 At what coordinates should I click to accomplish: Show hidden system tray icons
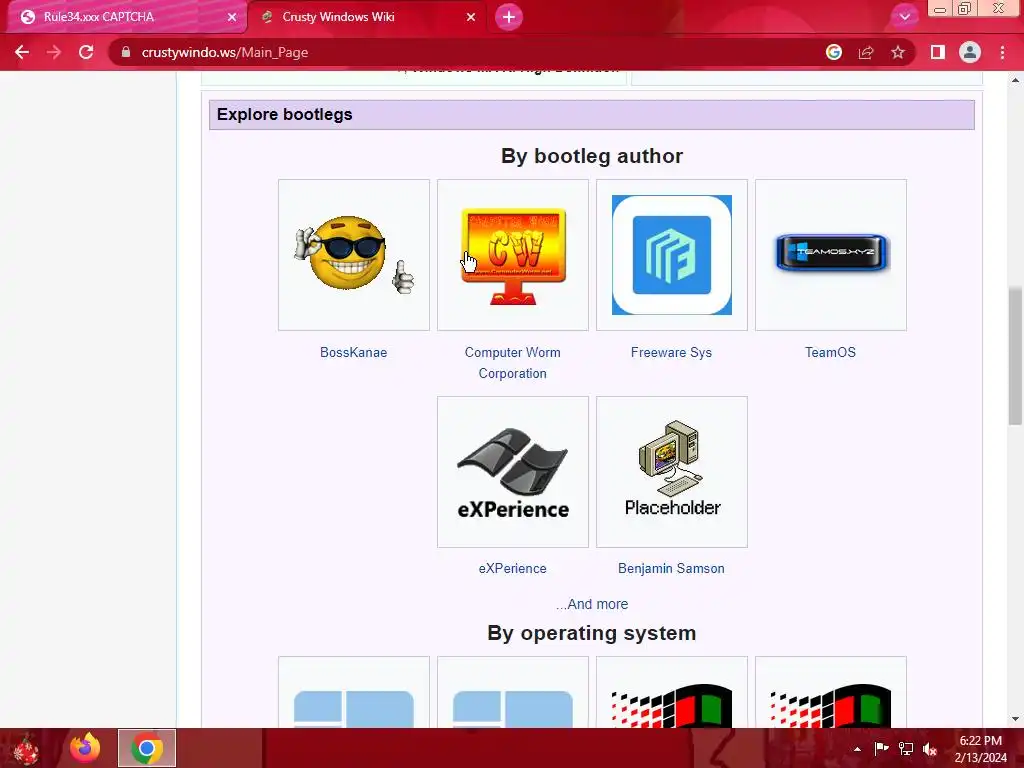point(857,749)
